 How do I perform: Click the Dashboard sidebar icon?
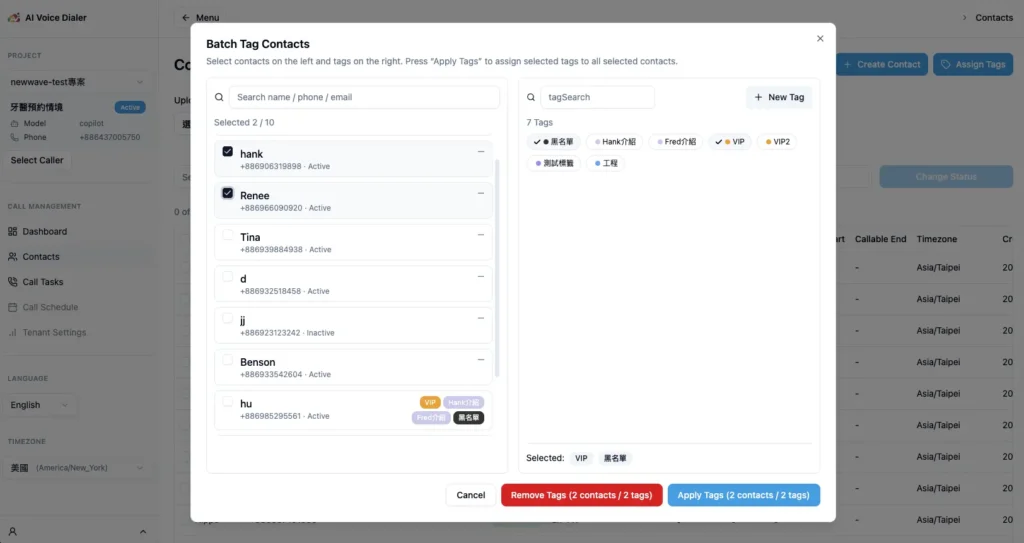tap(13, 232)
